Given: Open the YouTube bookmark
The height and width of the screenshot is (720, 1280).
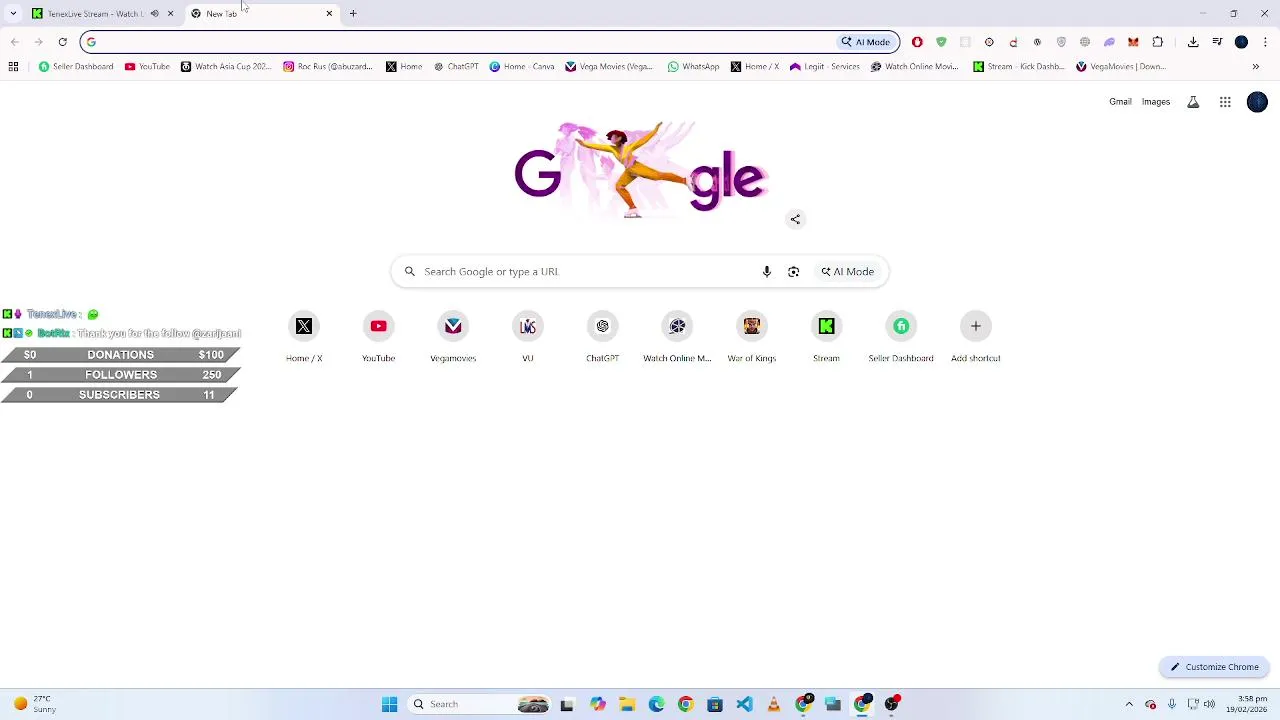Looking at the screenshot, I should [147, 66].
